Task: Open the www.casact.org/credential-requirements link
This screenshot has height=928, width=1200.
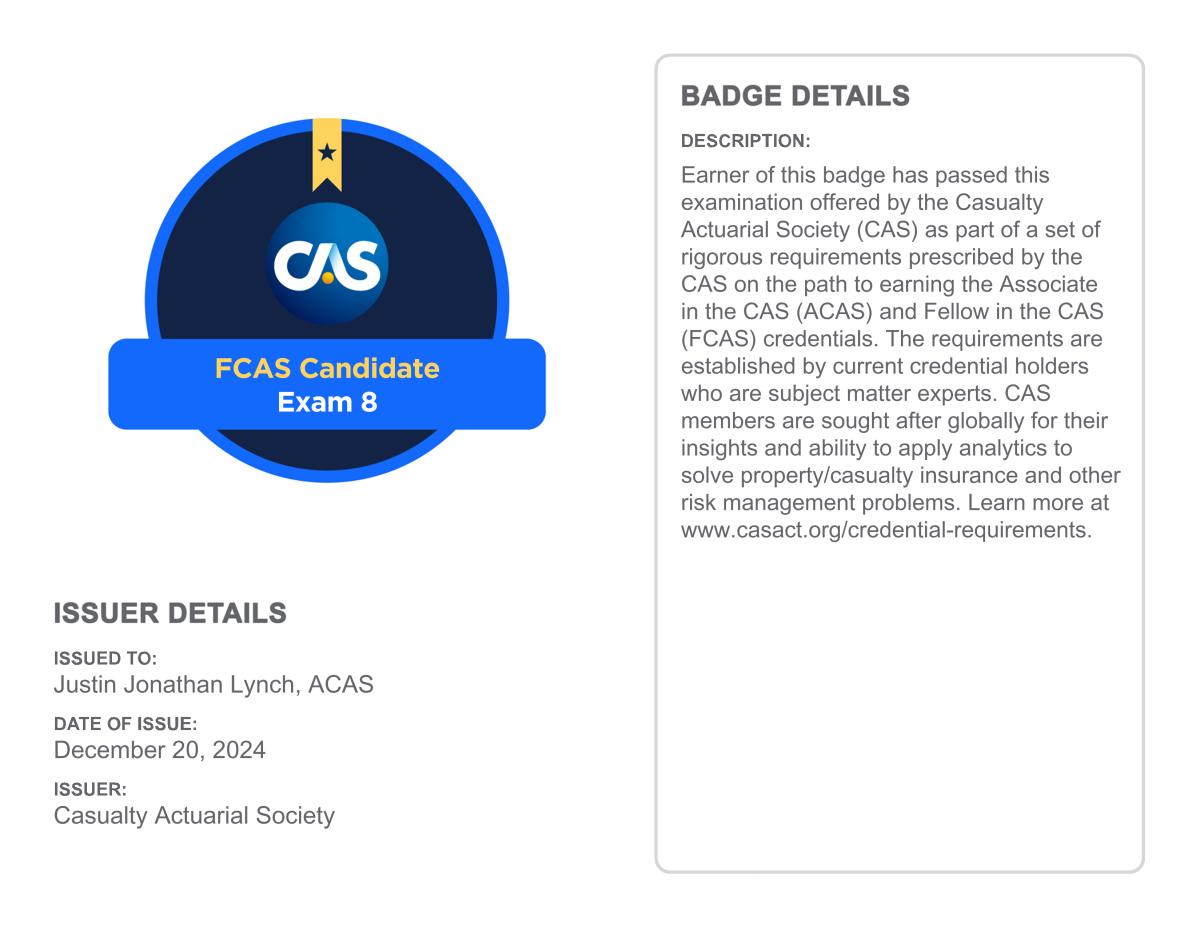Action: click(x=886, y=530)
